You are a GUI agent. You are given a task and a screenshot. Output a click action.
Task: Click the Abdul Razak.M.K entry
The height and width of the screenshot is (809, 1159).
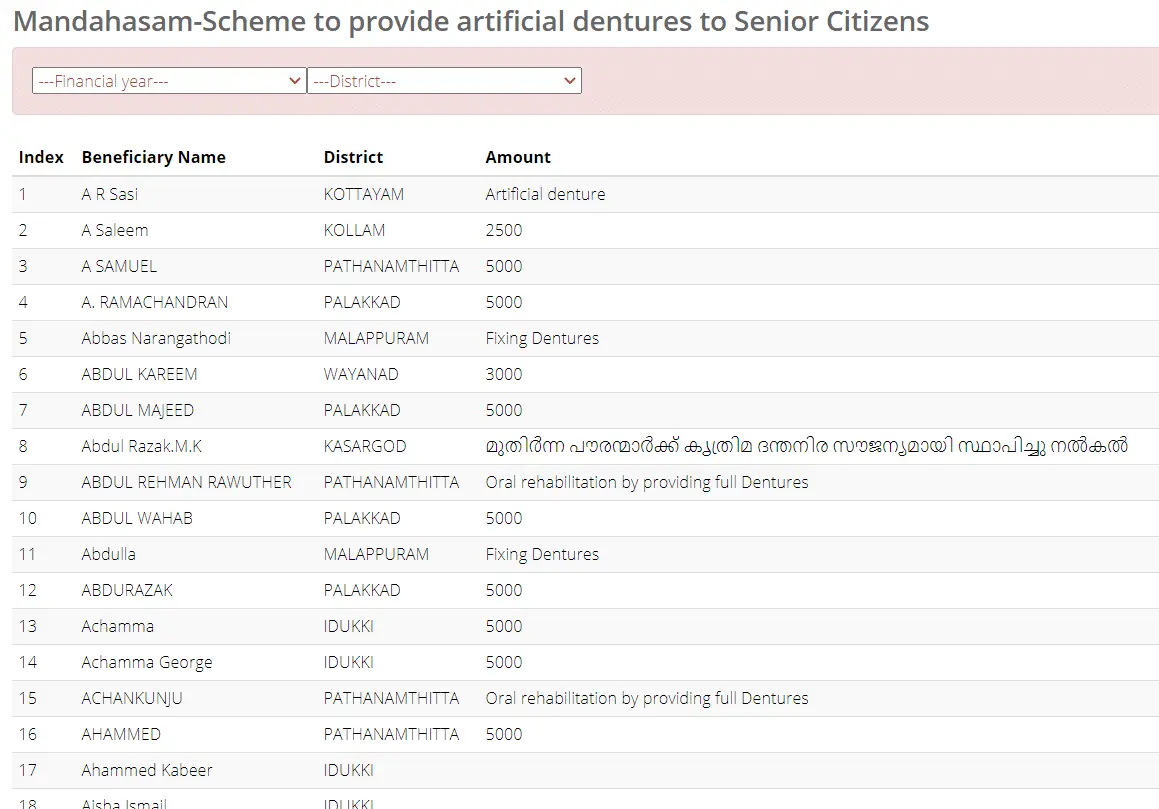pos(142,446)
